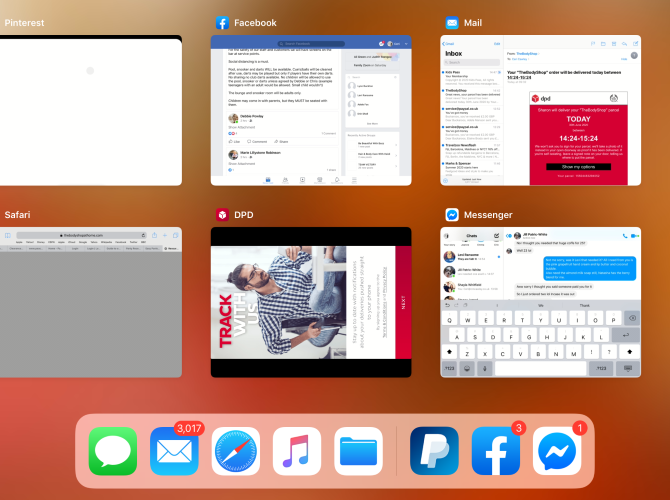670x500 pixels.
Task: Select Notifications bell tab in Facebook card
Action: pos(337,180)
